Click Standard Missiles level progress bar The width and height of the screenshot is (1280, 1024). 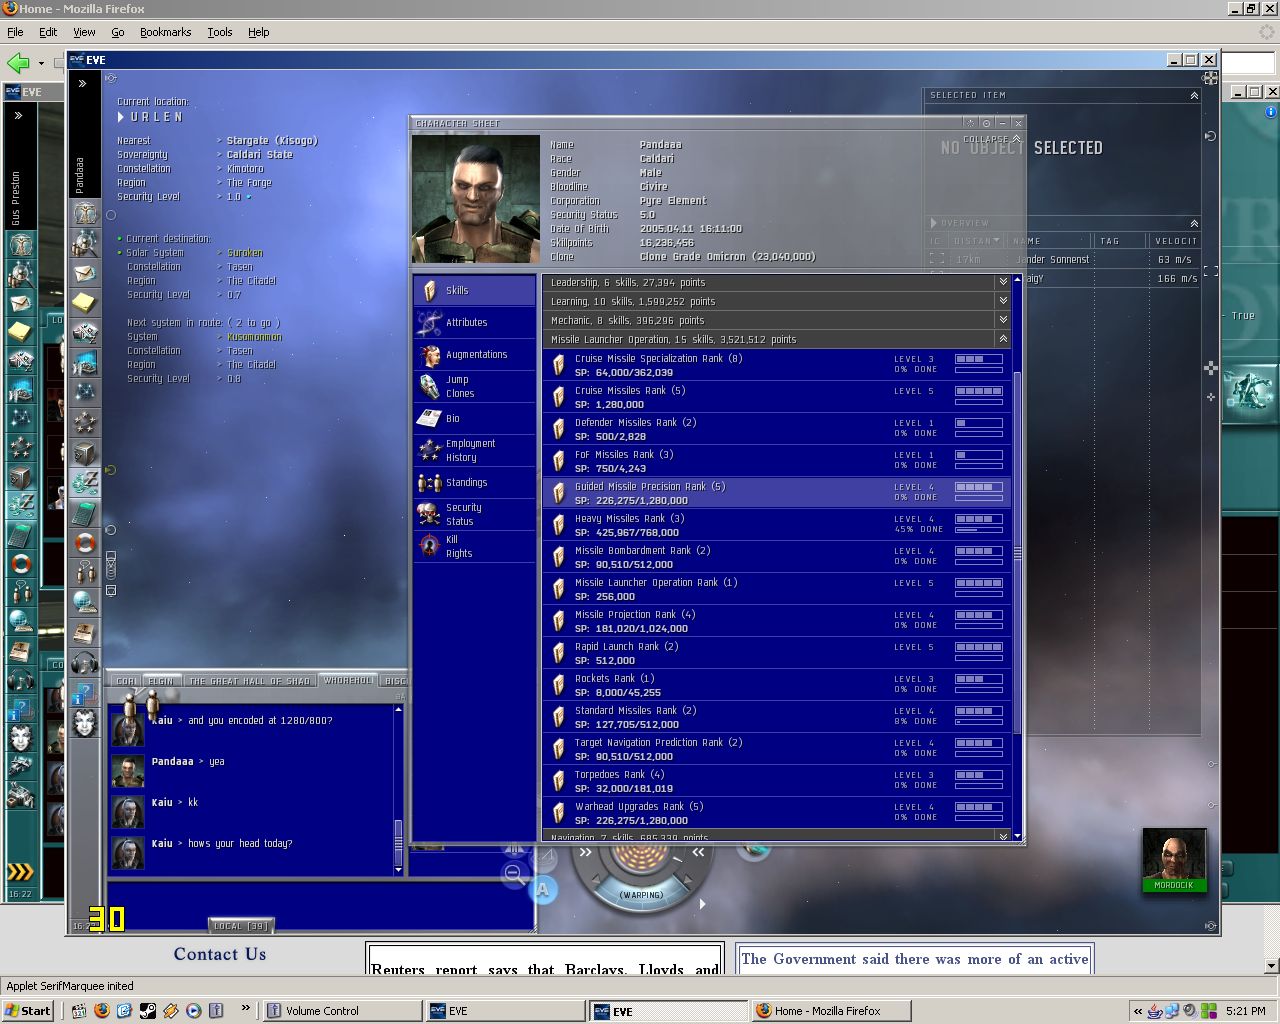coord(979,711)
